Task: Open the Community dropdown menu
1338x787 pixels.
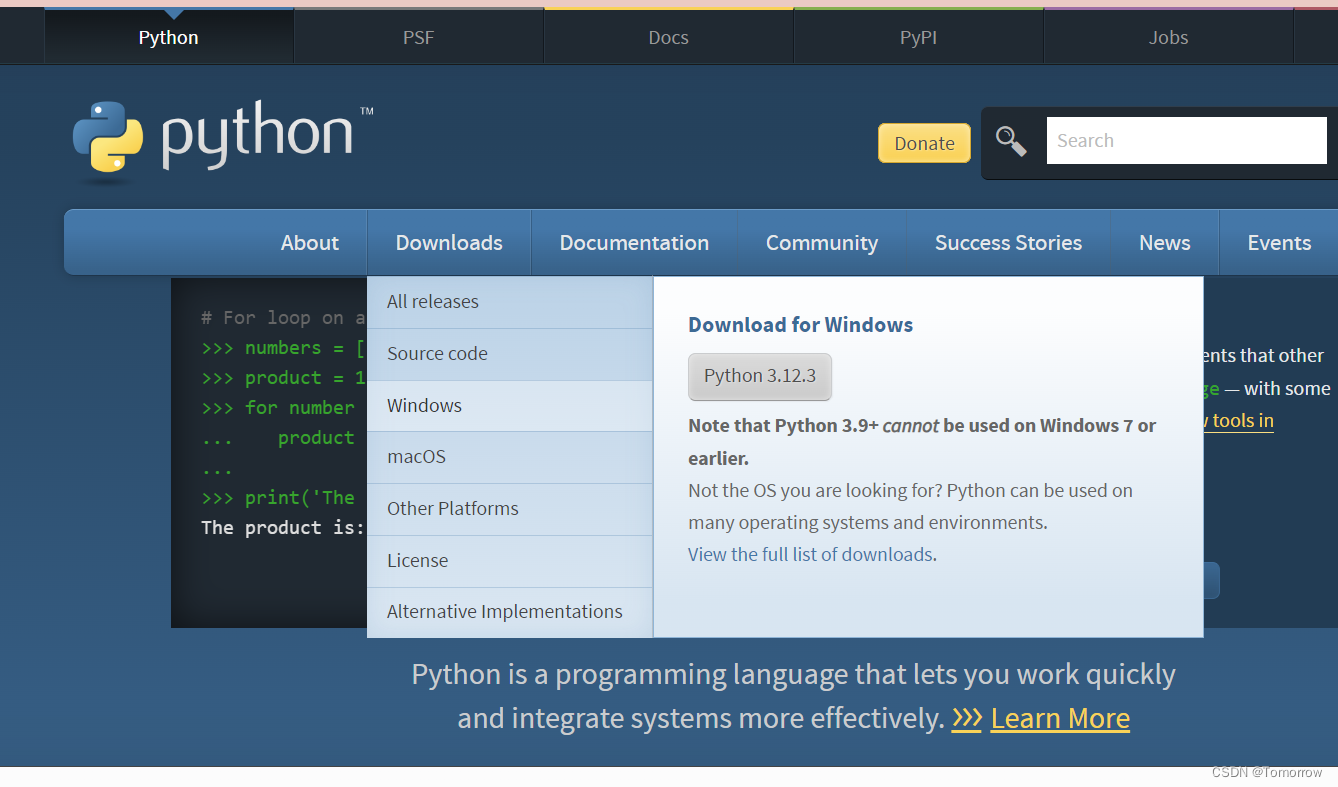Action: [821, 242]
